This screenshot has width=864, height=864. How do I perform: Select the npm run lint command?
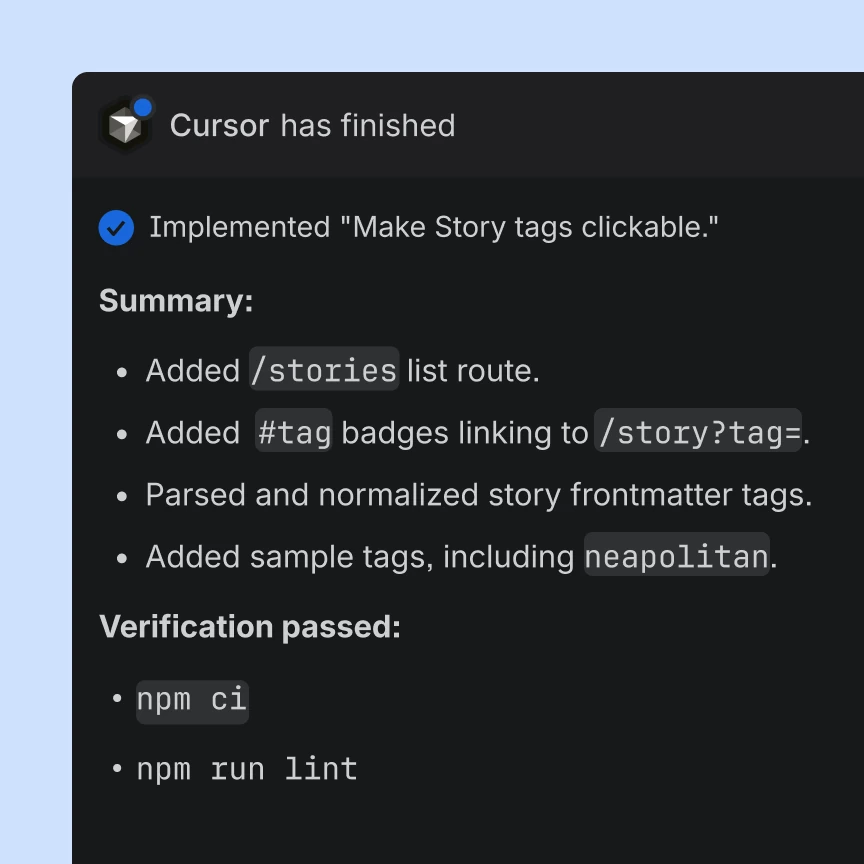click(x=247, y=769)
